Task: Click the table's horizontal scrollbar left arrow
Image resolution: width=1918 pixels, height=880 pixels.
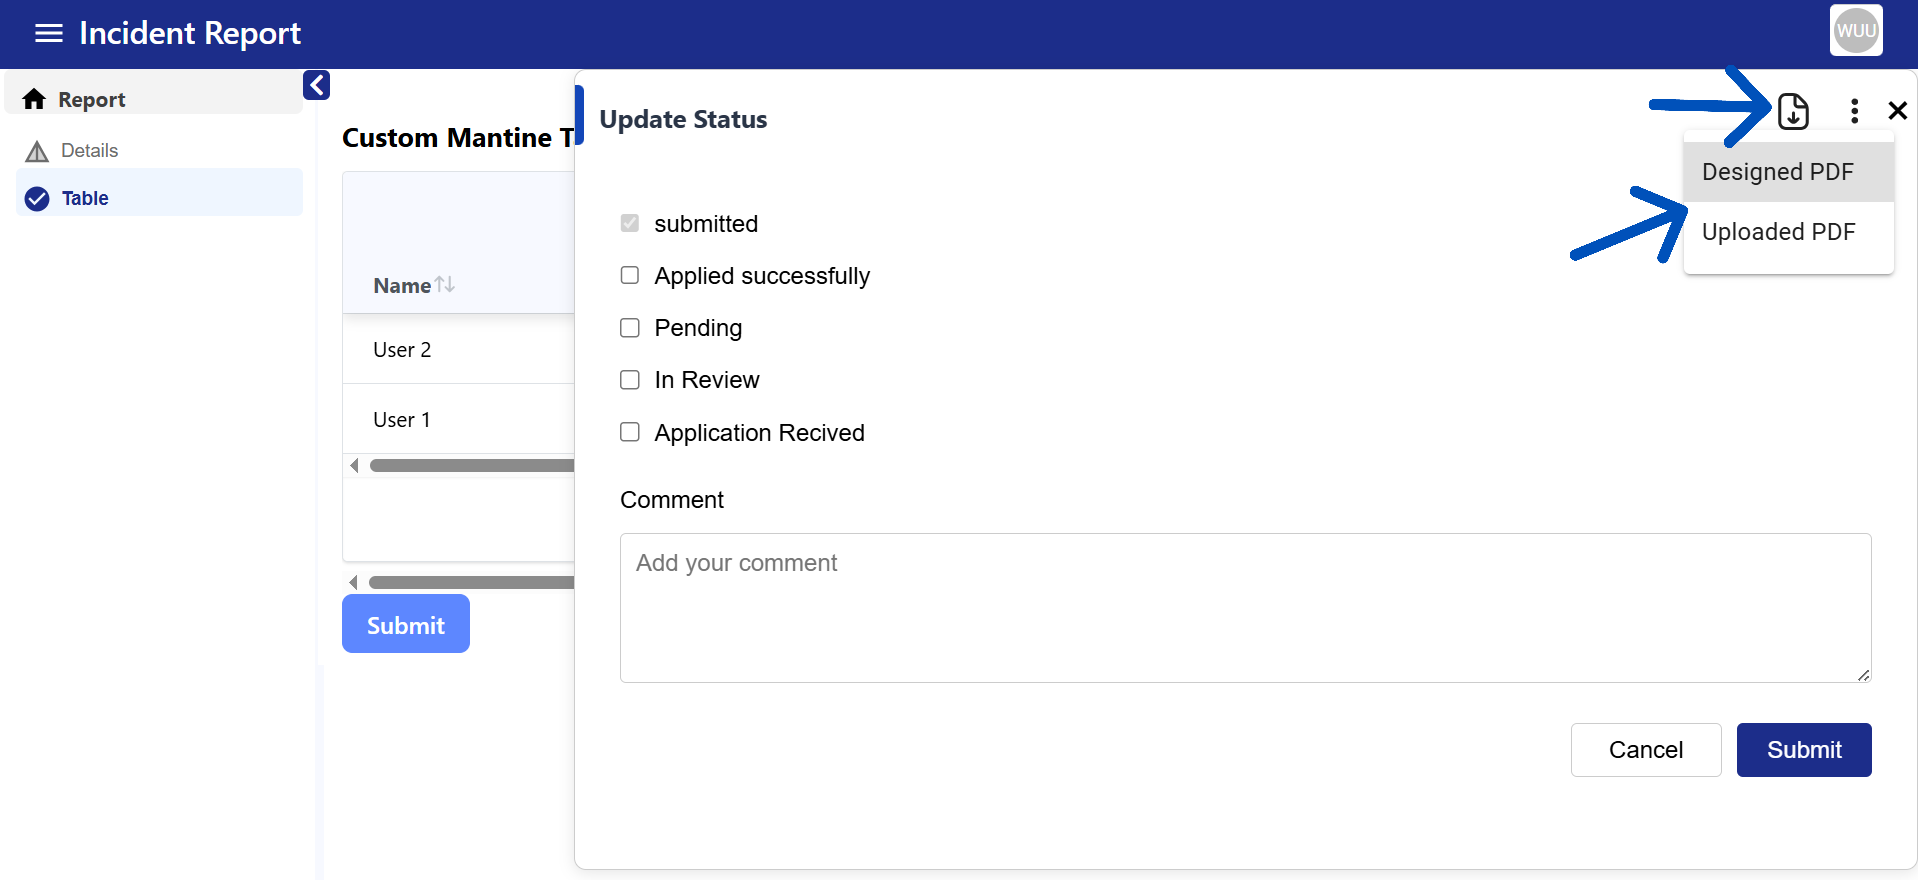Action: click(354, 465)
